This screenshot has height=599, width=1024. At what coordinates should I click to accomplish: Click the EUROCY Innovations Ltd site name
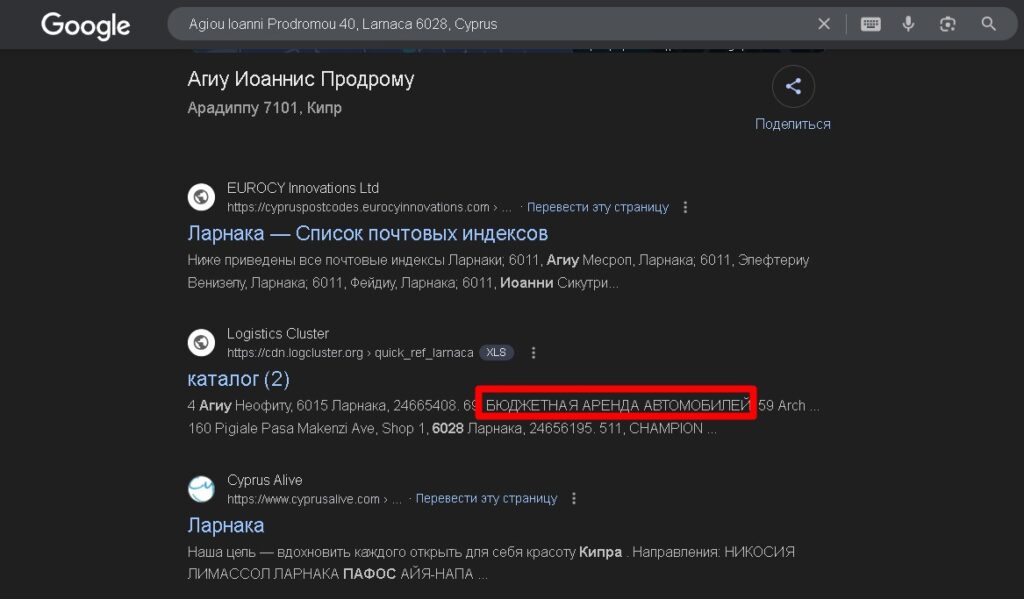tap(303, 188)
